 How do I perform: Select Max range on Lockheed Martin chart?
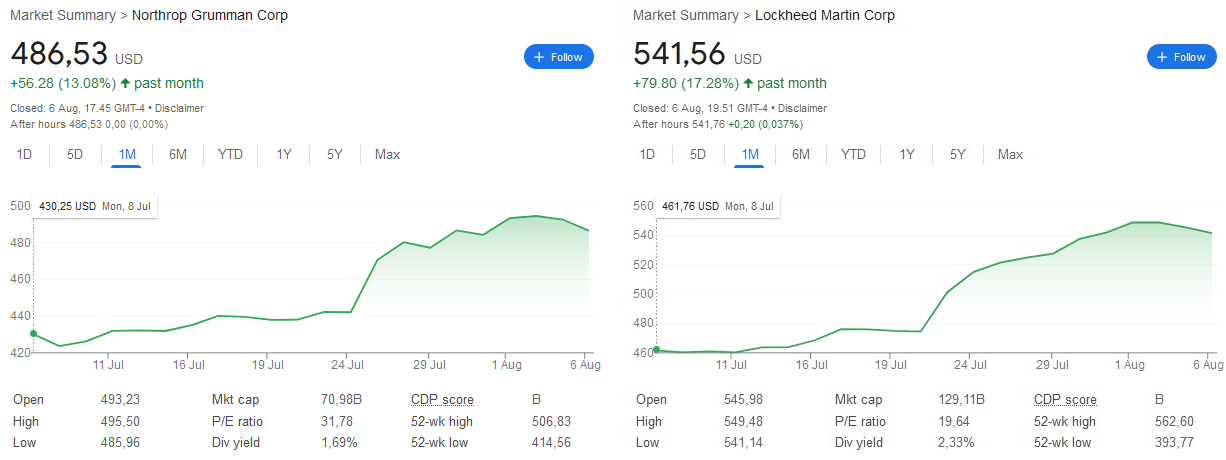pos(1010,154)
